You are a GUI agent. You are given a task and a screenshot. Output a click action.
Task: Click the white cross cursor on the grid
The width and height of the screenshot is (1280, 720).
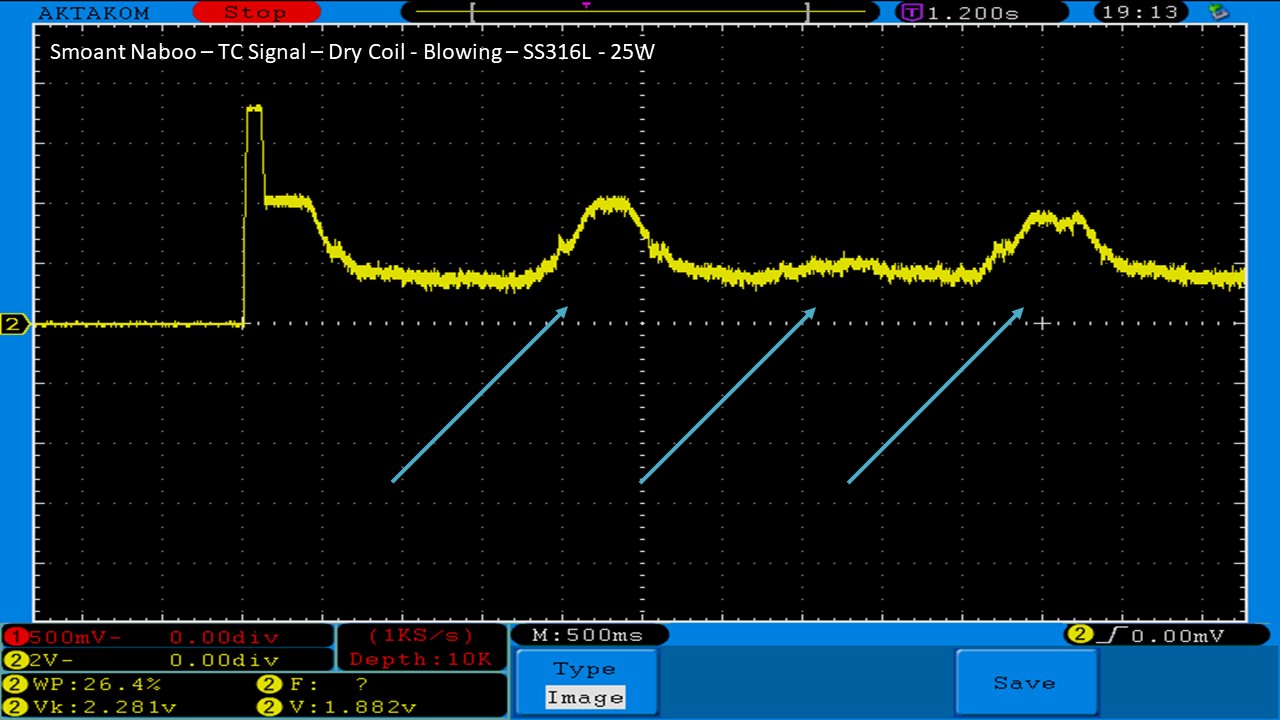[x=1042, y=323]
